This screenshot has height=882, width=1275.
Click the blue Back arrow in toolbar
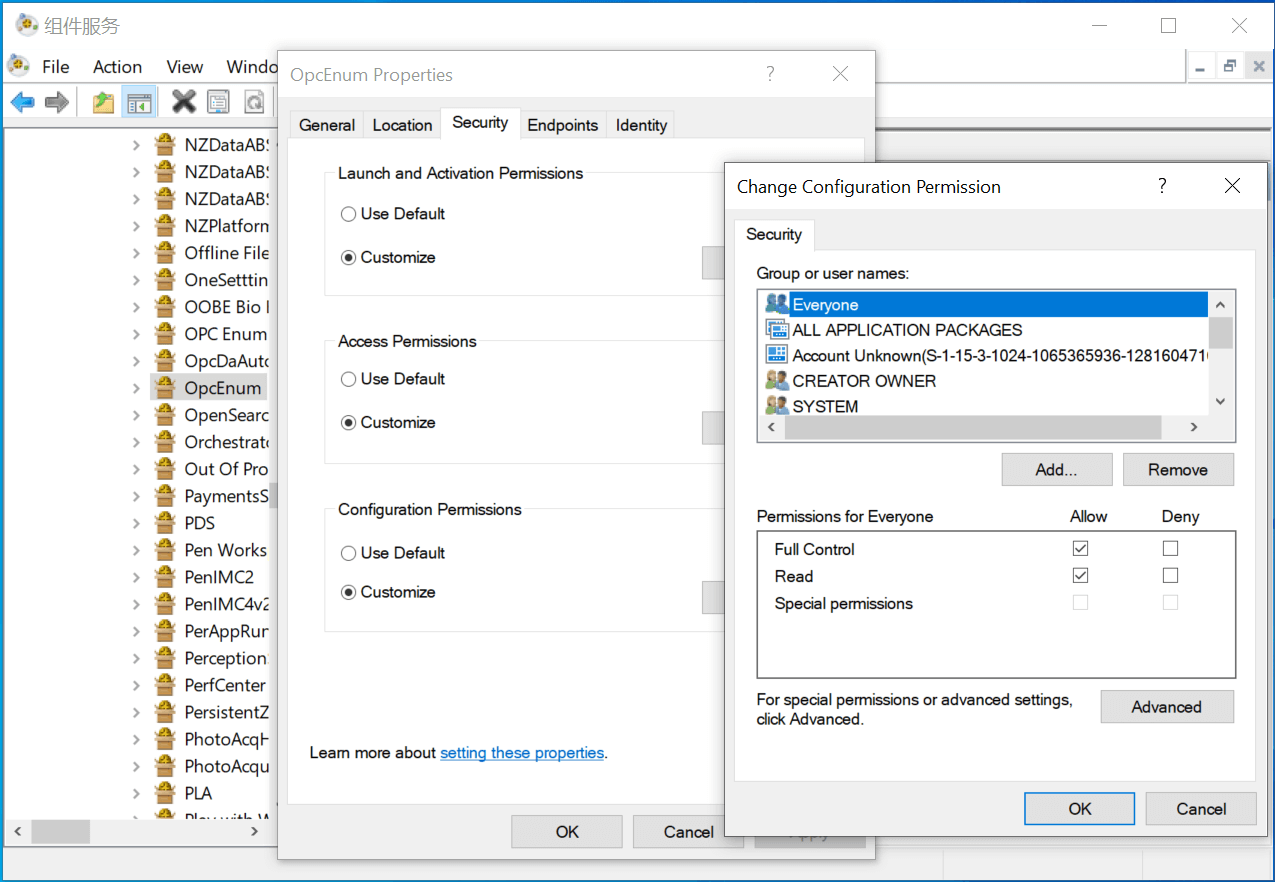click(22, 102)
